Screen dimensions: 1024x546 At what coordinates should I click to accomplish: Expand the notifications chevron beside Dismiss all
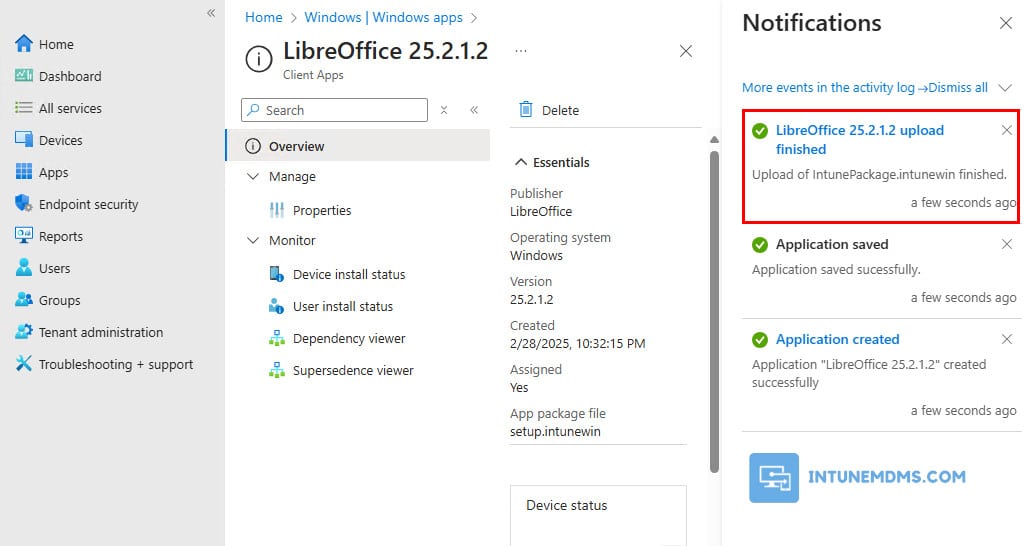1006,88
